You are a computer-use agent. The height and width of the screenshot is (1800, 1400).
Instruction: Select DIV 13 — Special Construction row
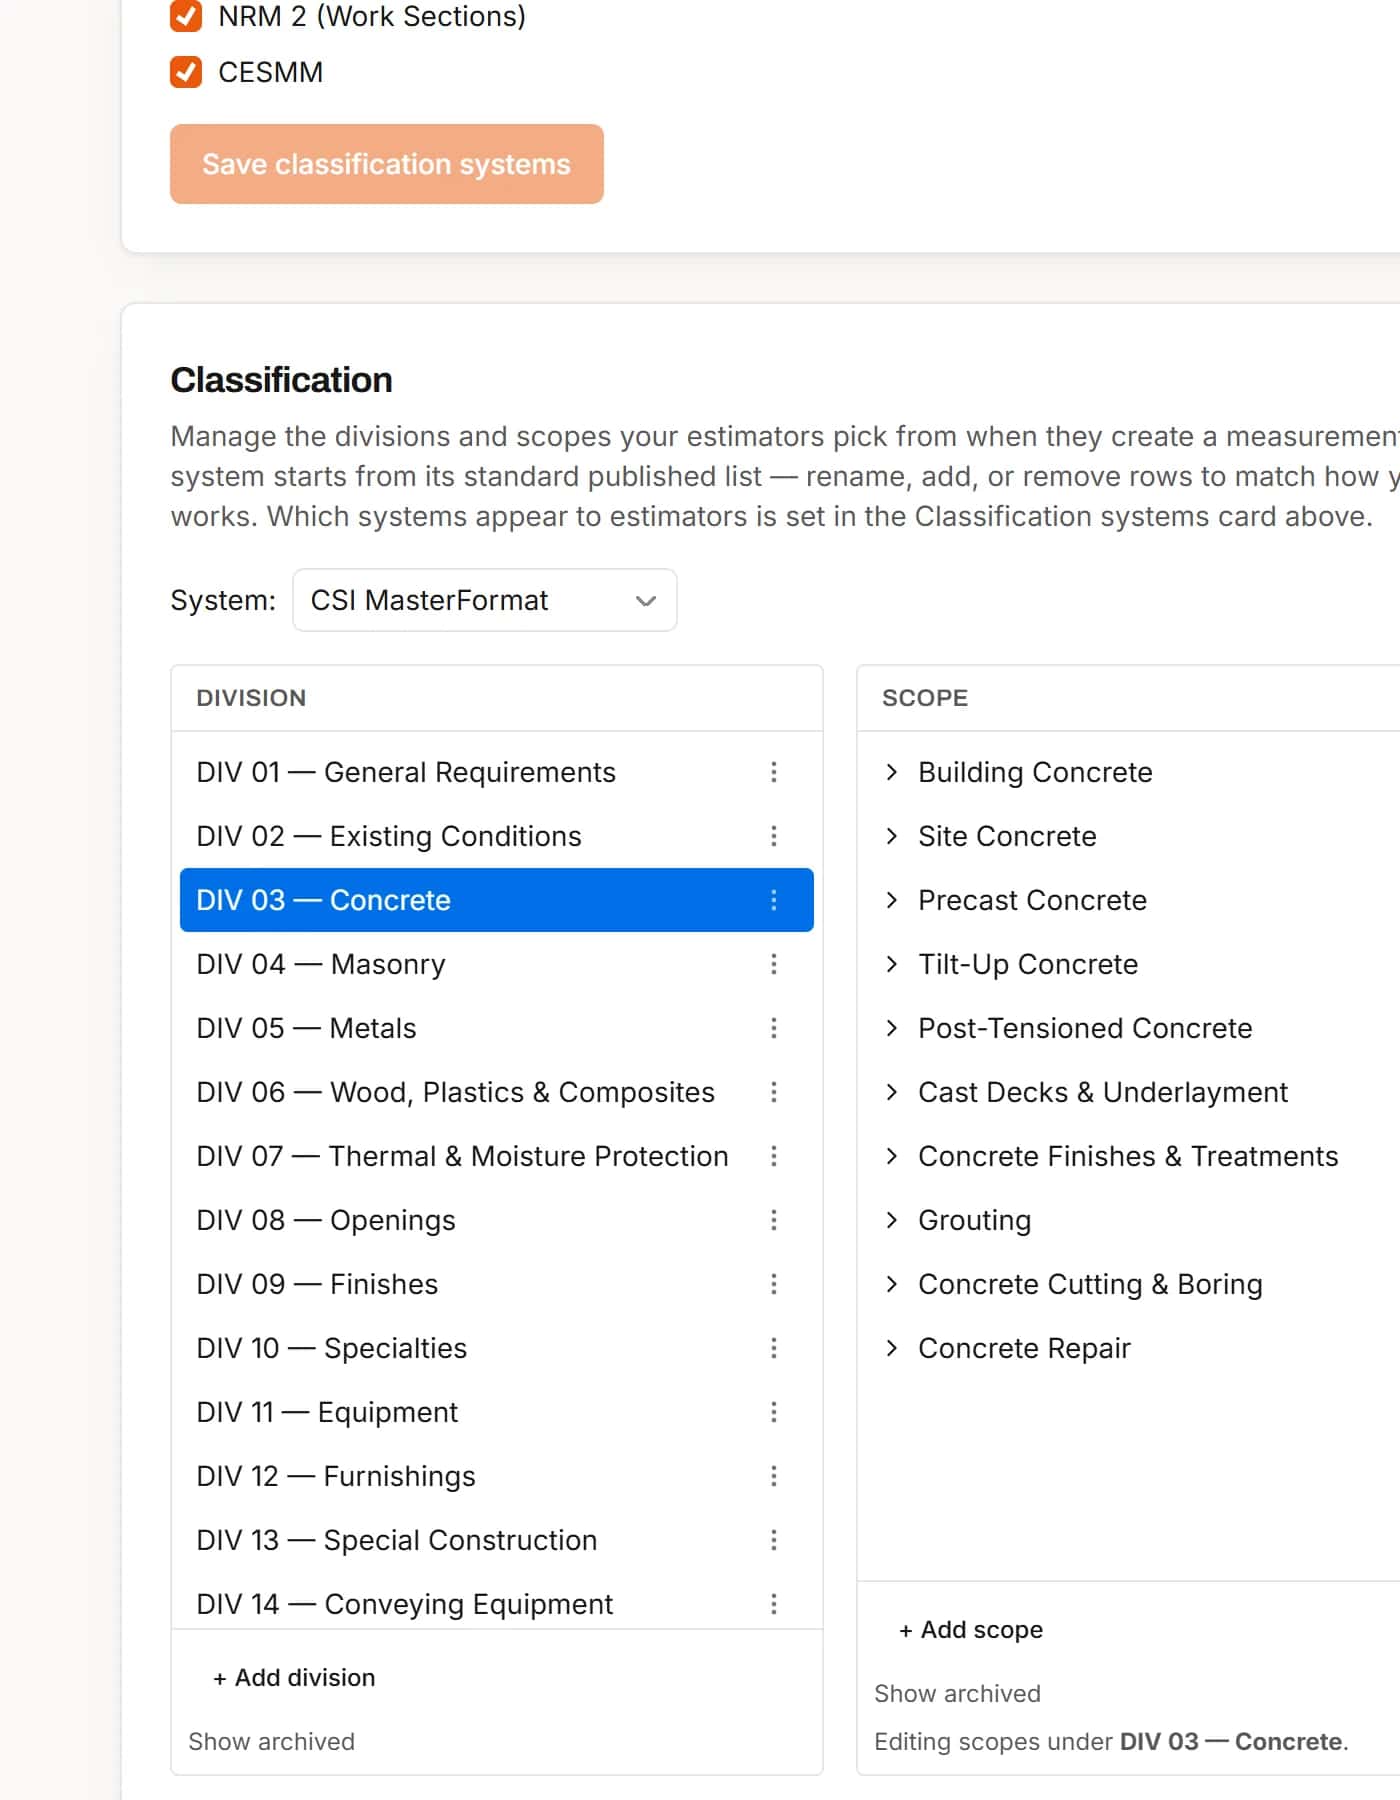pyautogui.click(x=496, y=1540)
